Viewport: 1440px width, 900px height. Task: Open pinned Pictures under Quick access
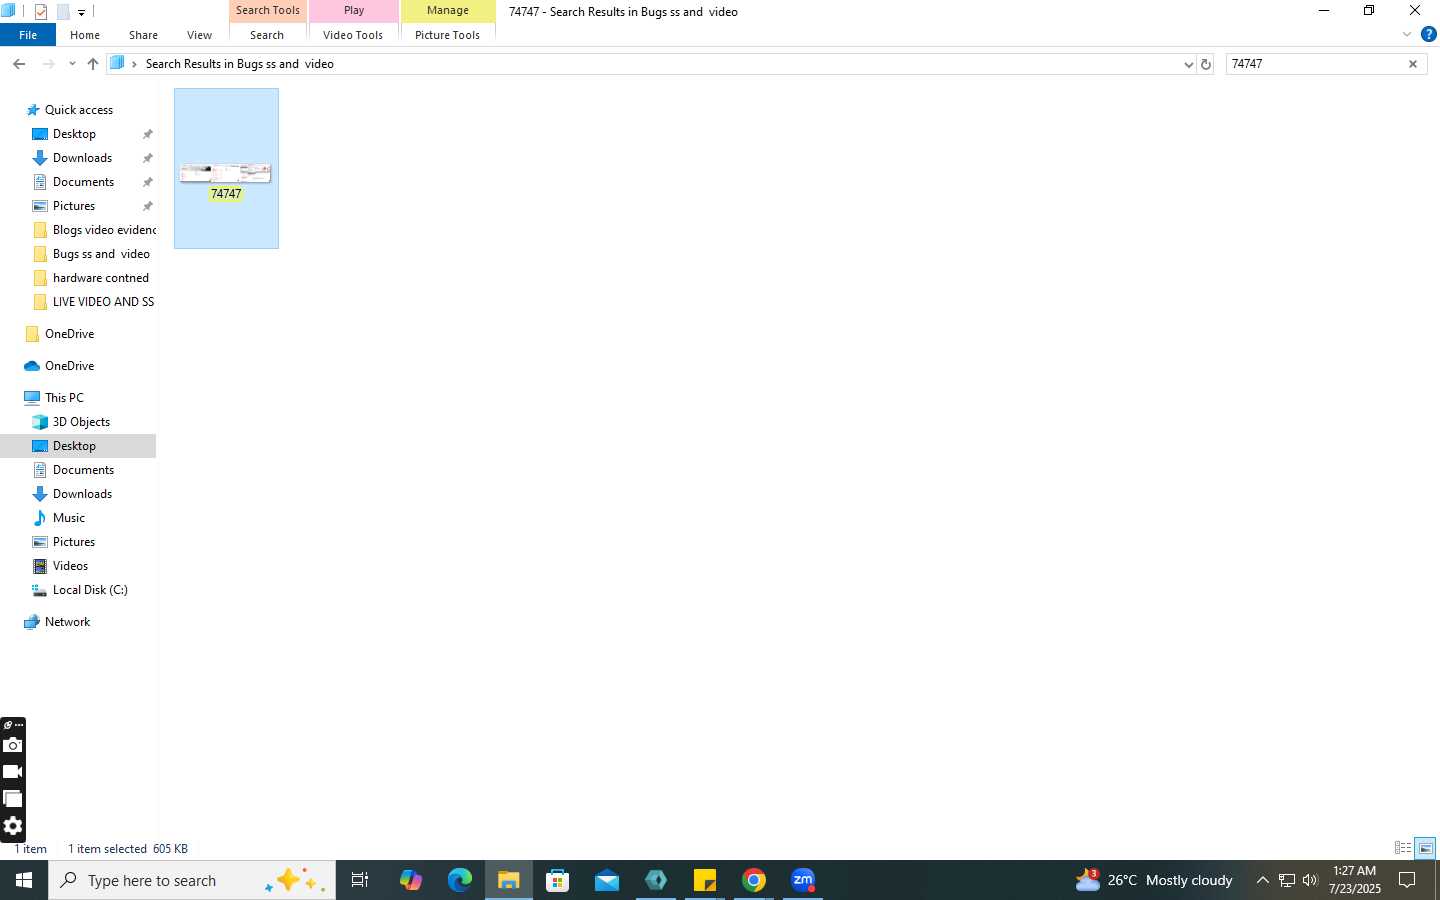(74, 206)
